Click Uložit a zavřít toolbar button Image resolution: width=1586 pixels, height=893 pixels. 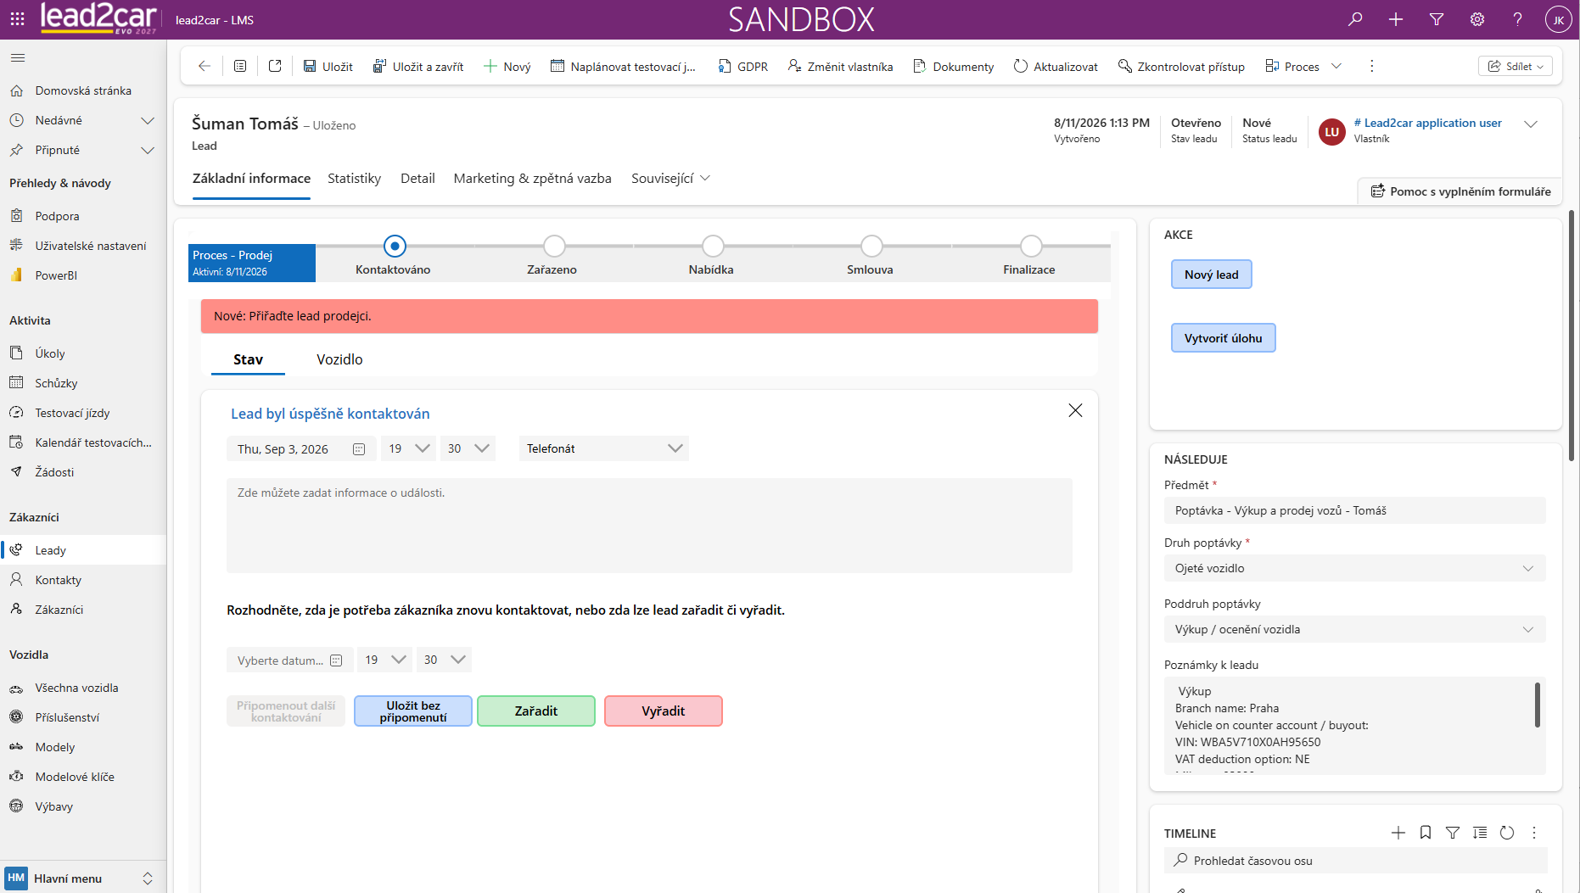click(418, 66)
